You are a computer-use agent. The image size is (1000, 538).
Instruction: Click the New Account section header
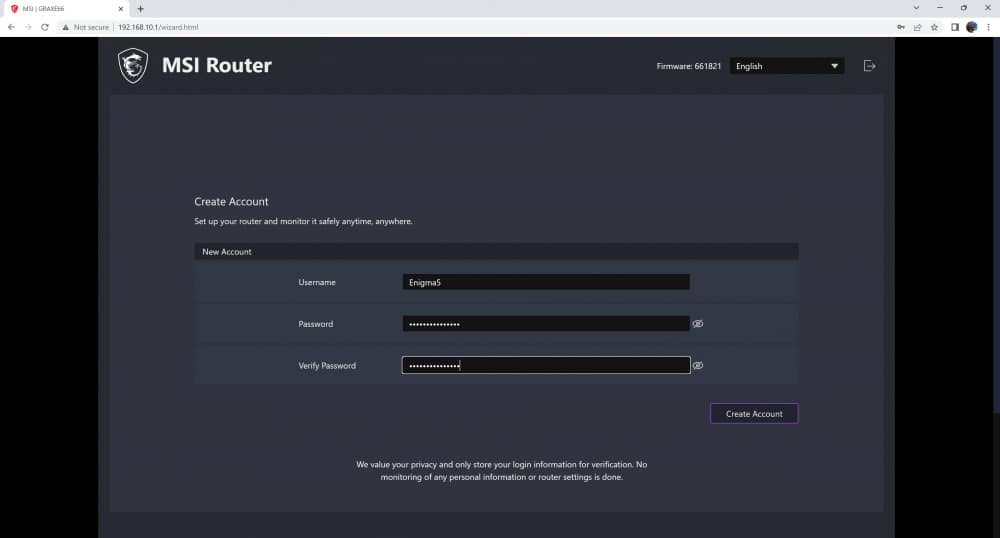(496, 252)
